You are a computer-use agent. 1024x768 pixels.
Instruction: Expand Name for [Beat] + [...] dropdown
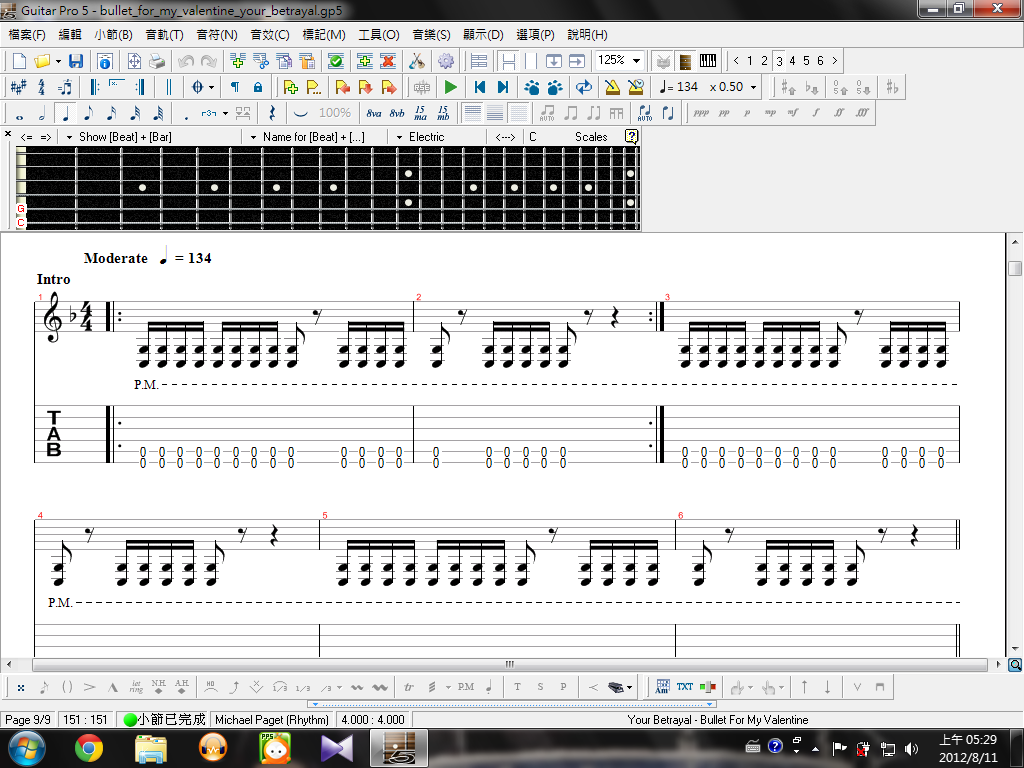[253, 137]
